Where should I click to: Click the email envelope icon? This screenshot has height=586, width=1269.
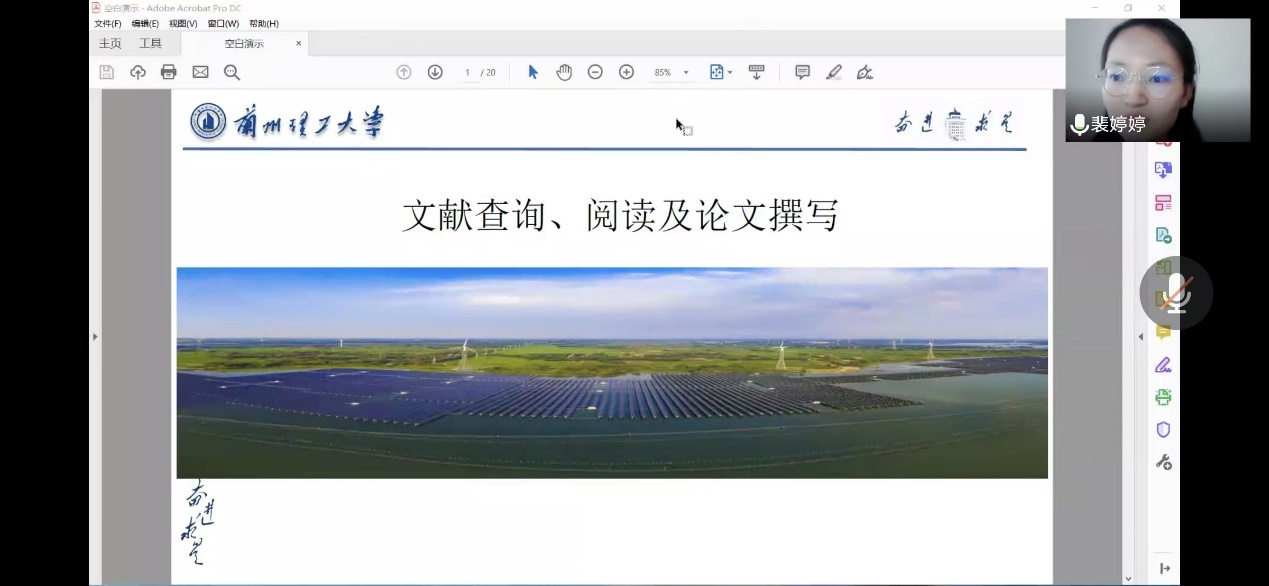tap(200, 72)
